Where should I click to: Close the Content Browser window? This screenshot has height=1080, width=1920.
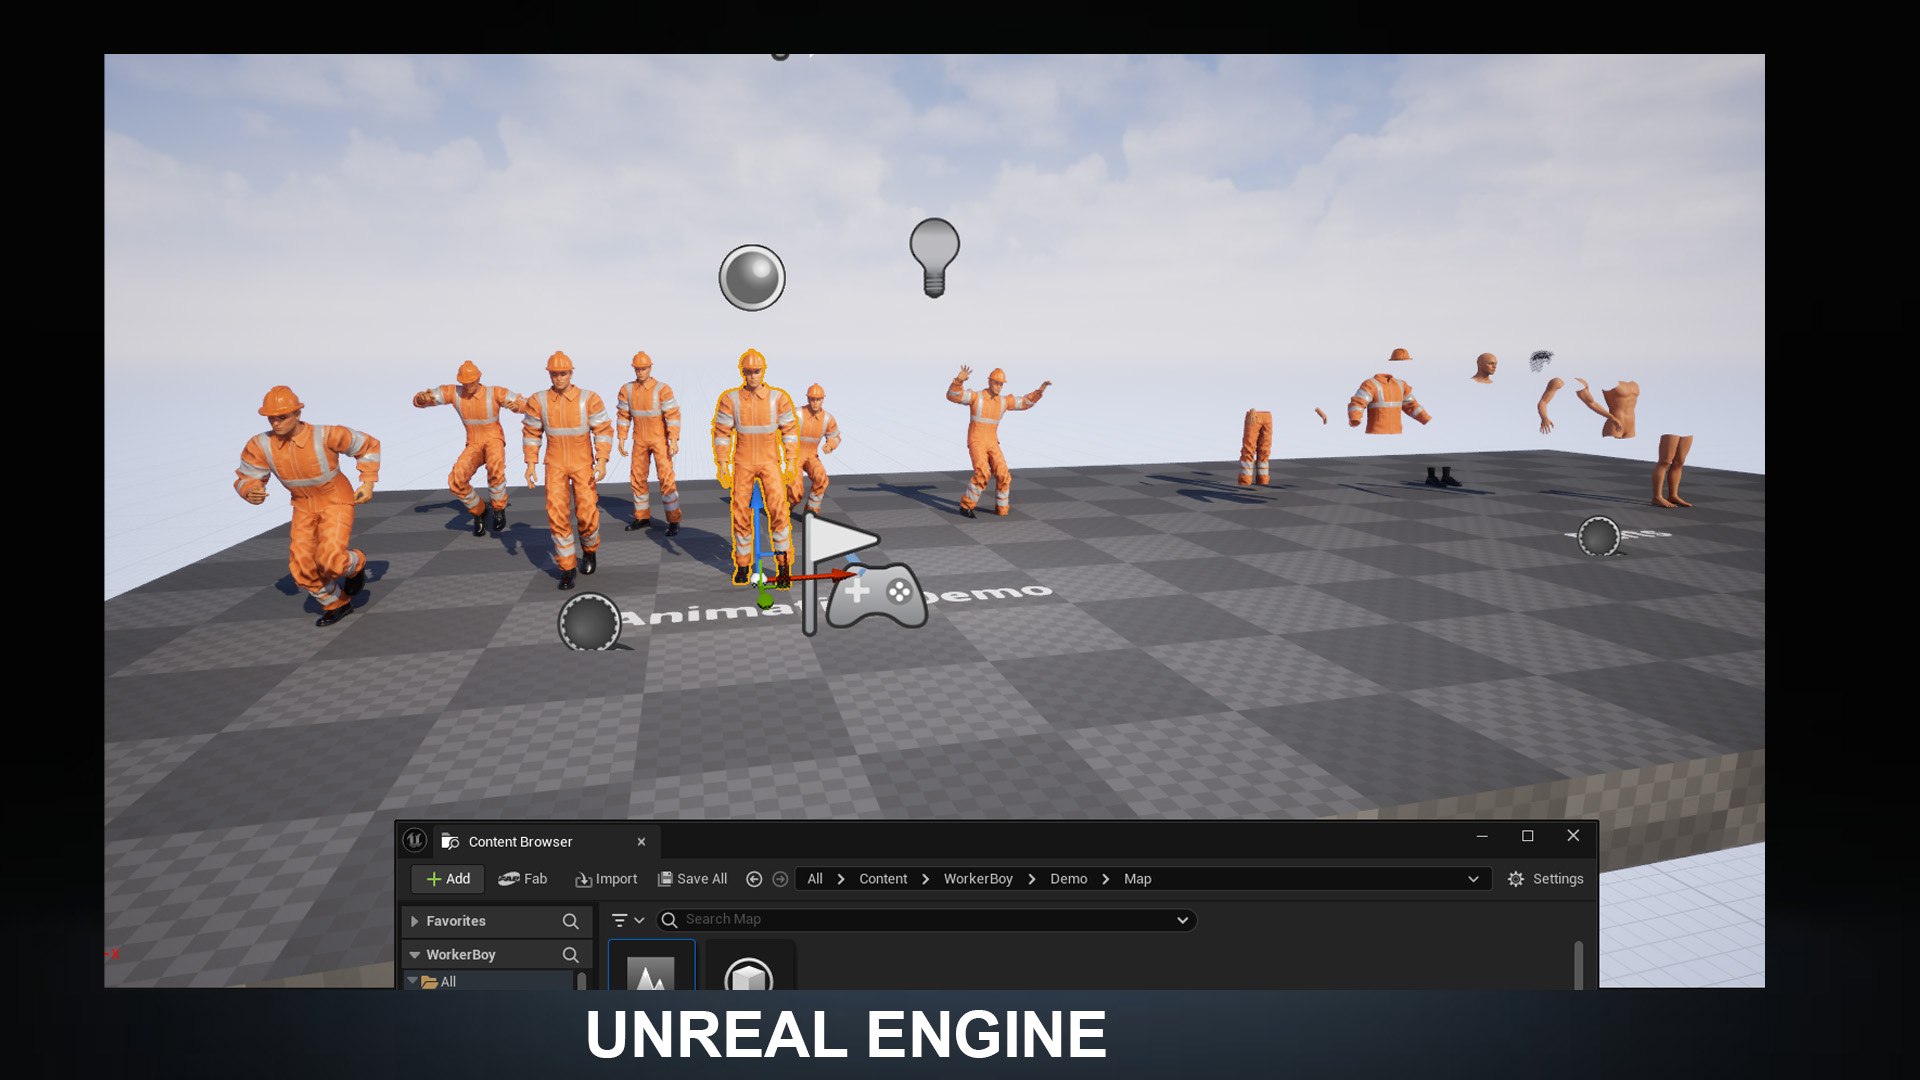(x=1573, y=835)
